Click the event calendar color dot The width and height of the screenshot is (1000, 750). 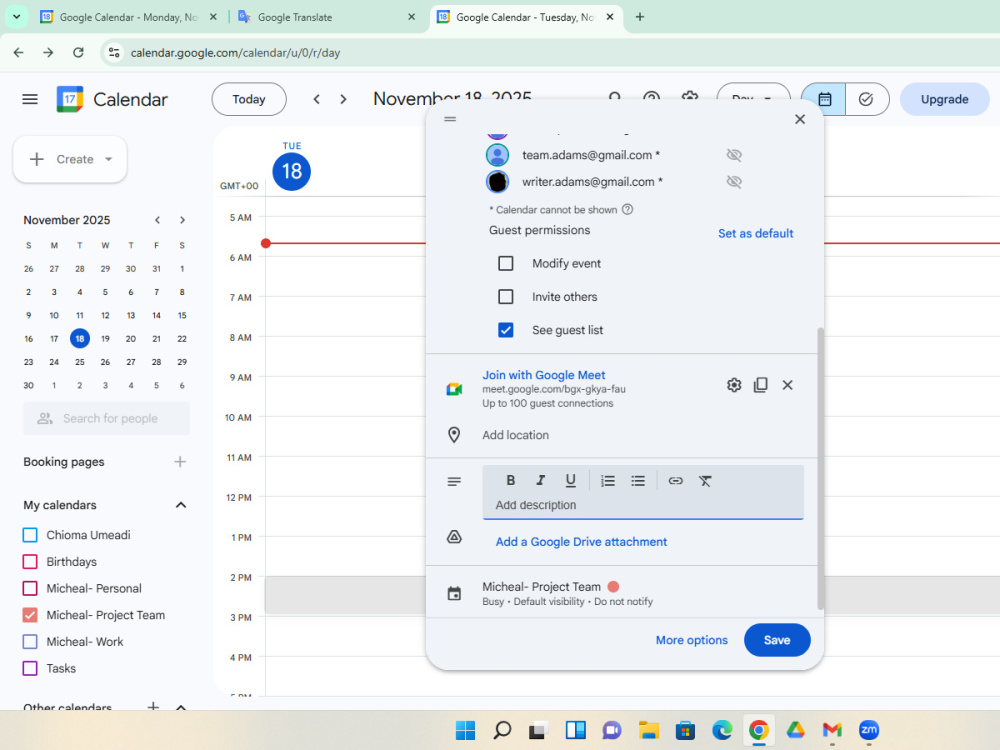[x=614, y=587]
